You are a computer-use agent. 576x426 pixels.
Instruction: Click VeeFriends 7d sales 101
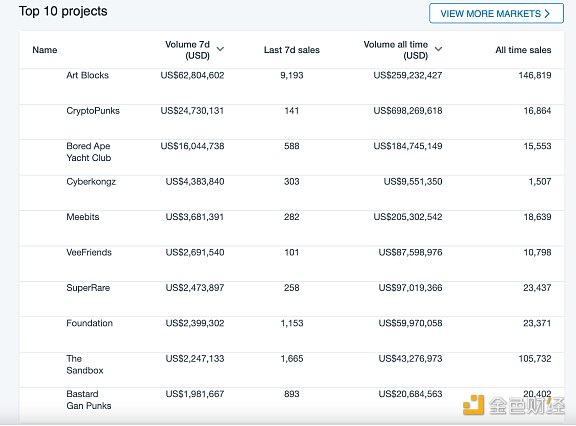(x=292, y=253)
